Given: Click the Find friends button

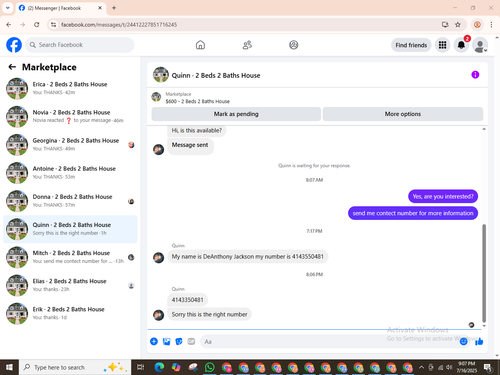Looking at the screenshot, I should [411, 45].
